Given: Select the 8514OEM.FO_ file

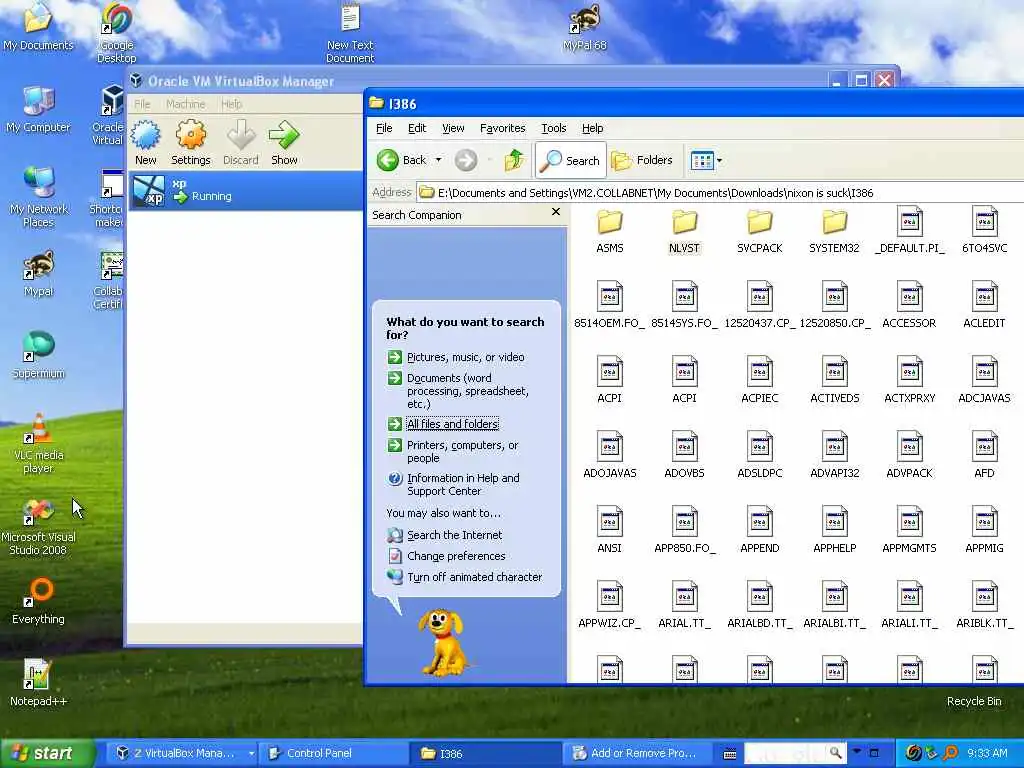Looking at the screenshot, I should pos(609,305).
